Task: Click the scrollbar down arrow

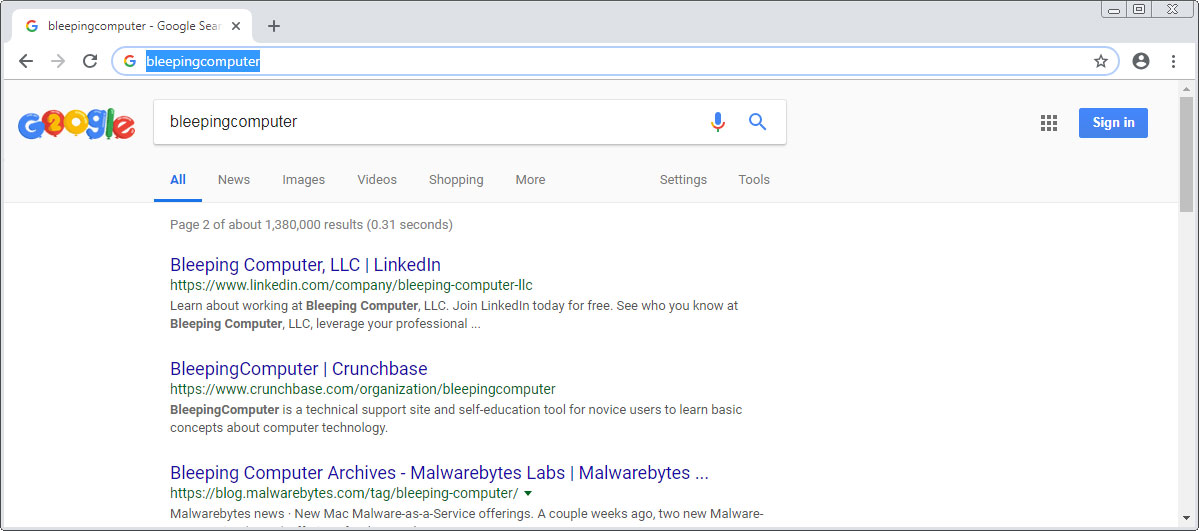Action: [x=1186, y=520]
